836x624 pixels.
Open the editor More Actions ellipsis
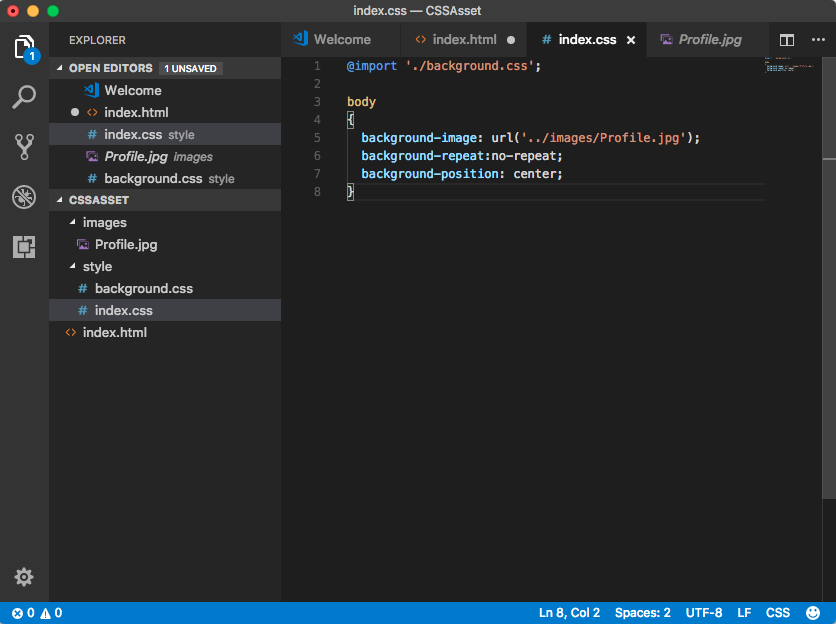pyautogui.click(x=818, y=39)
